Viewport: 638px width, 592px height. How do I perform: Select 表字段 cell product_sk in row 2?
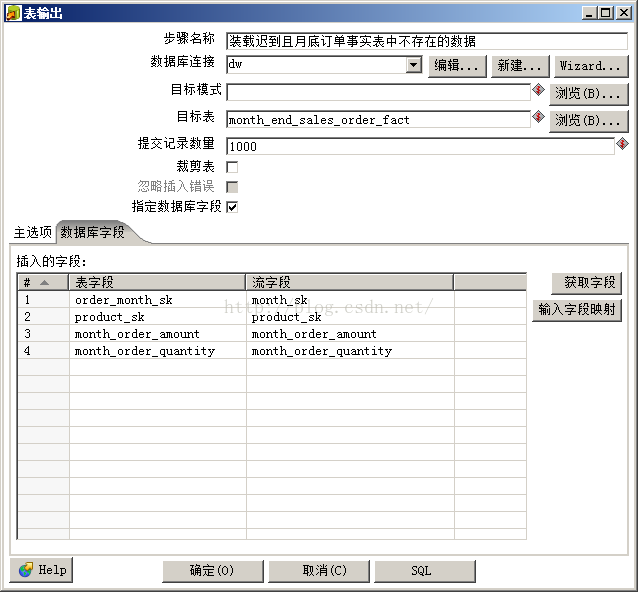point(157,317)
